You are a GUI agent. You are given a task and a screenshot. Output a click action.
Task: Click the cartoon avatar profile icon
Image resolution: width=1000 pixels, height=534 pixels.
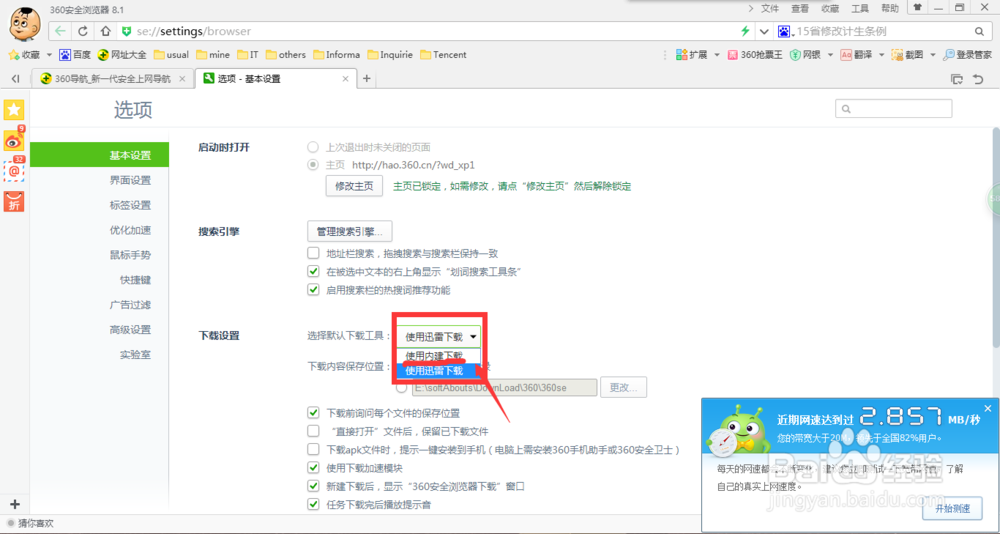tap(24, 25)
